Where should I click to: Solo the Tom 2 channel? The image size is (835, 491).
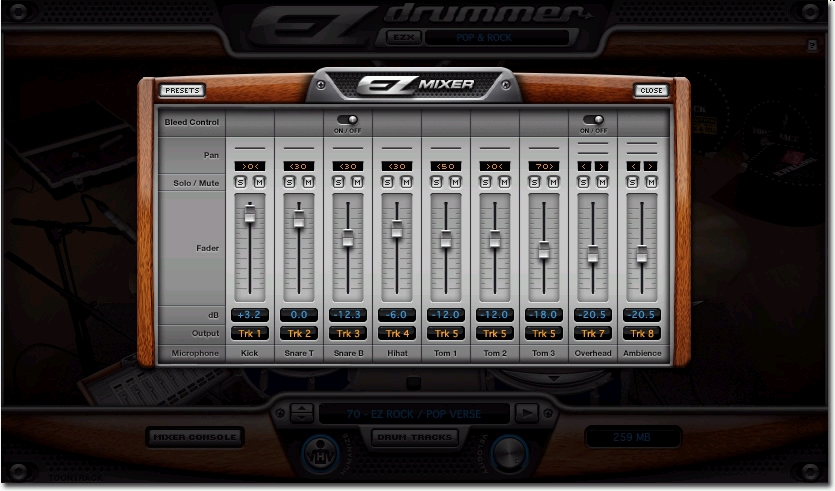pyautogui.click(x=485, y=183)
